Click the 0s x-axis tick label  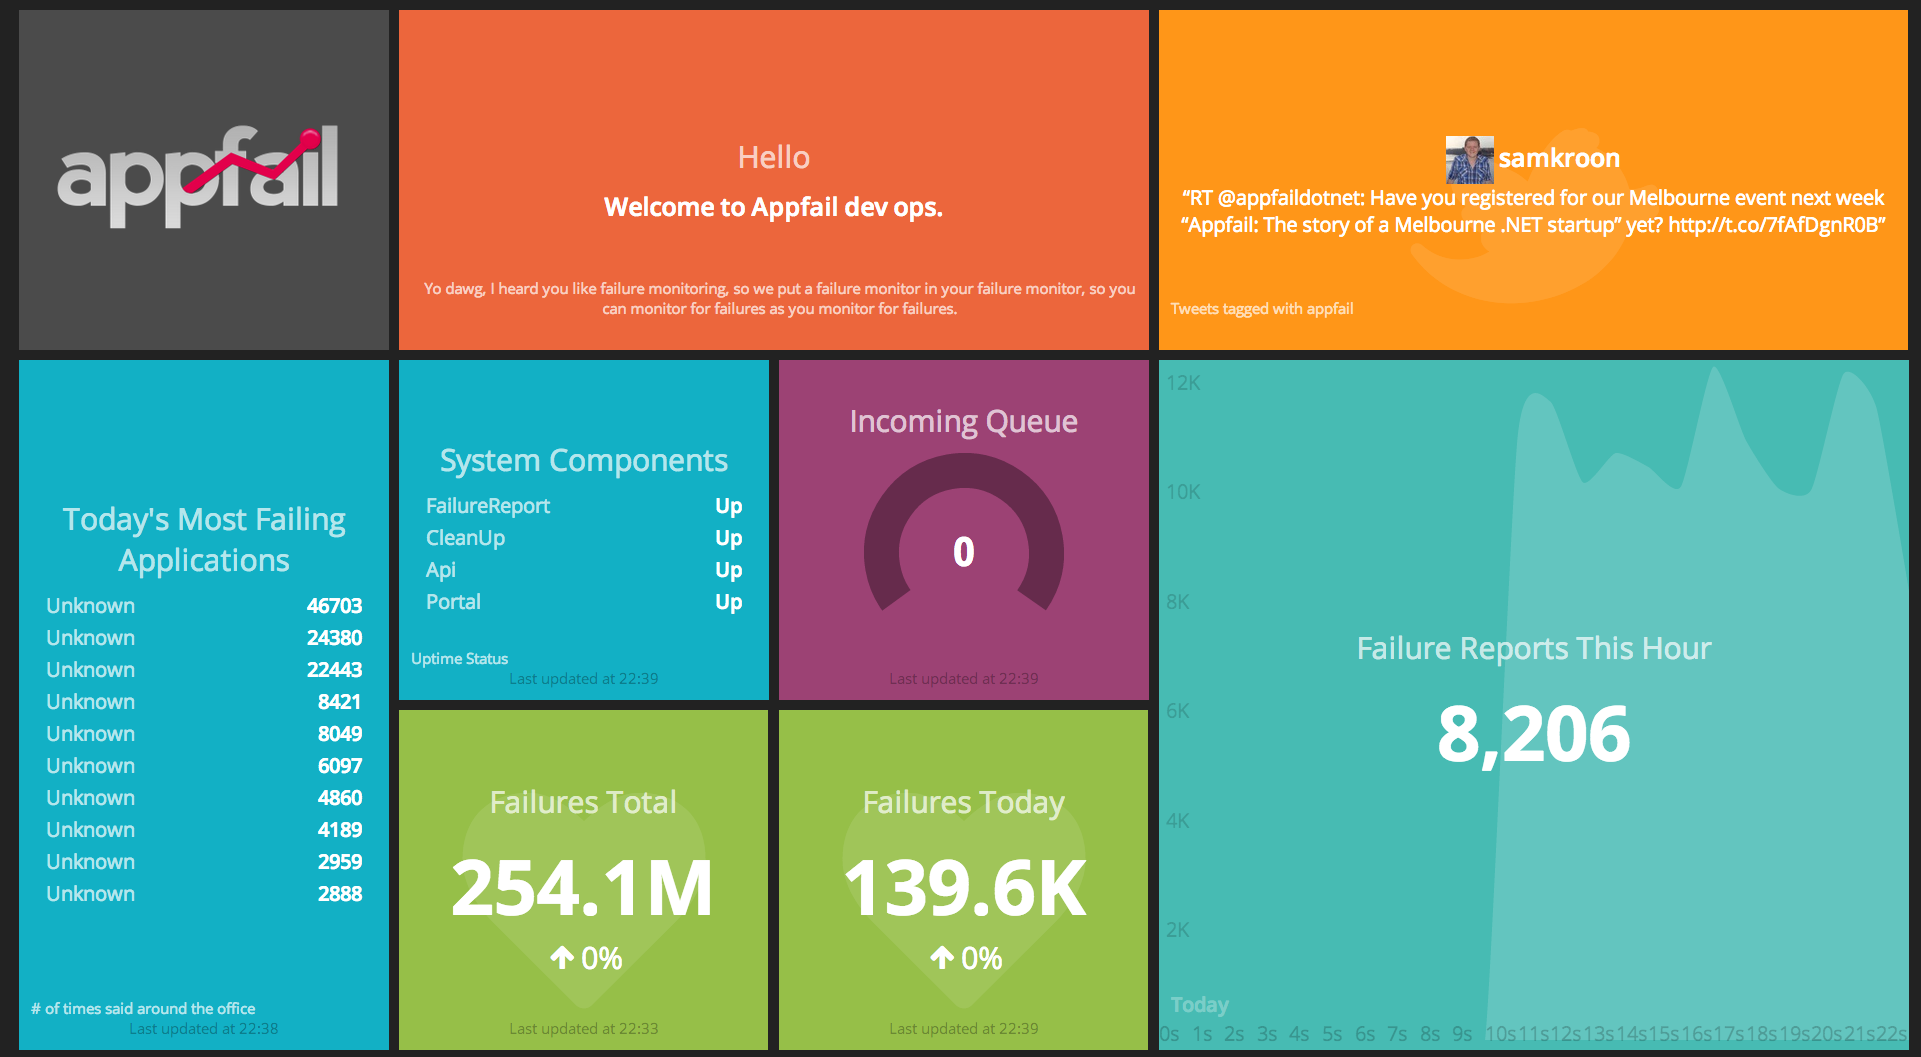pyautogui.click(x=1171, y=1034)
